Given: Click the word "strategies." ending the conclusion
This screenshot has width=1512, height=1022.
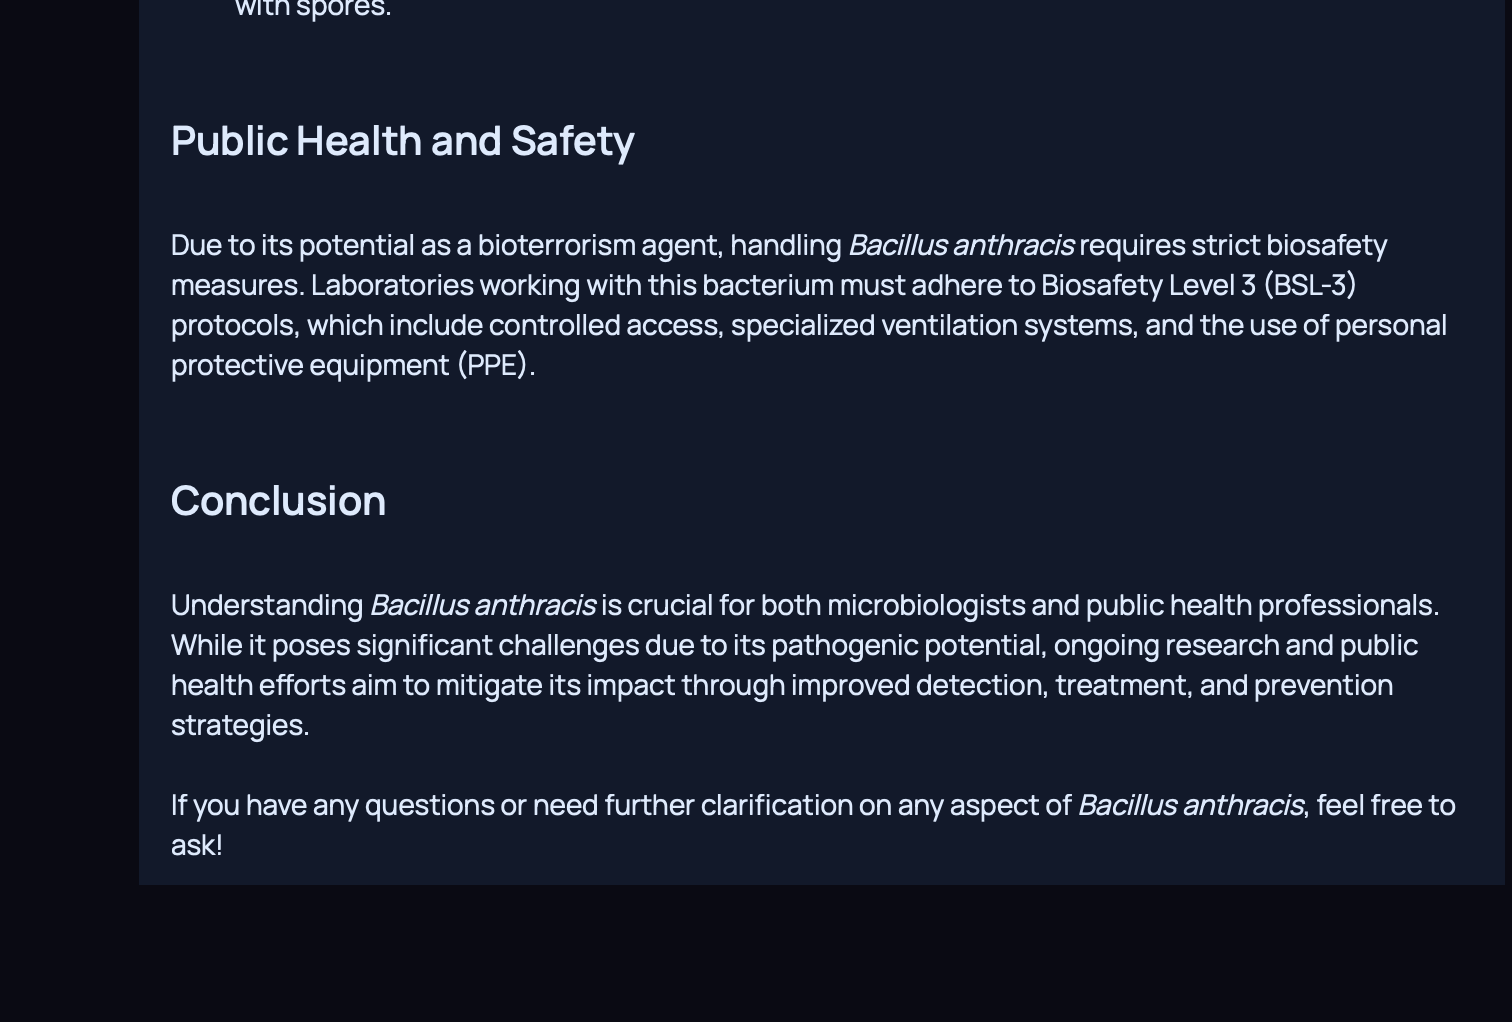Looking at the screenshot, I should pyautogui.click(x=240, y=725).
